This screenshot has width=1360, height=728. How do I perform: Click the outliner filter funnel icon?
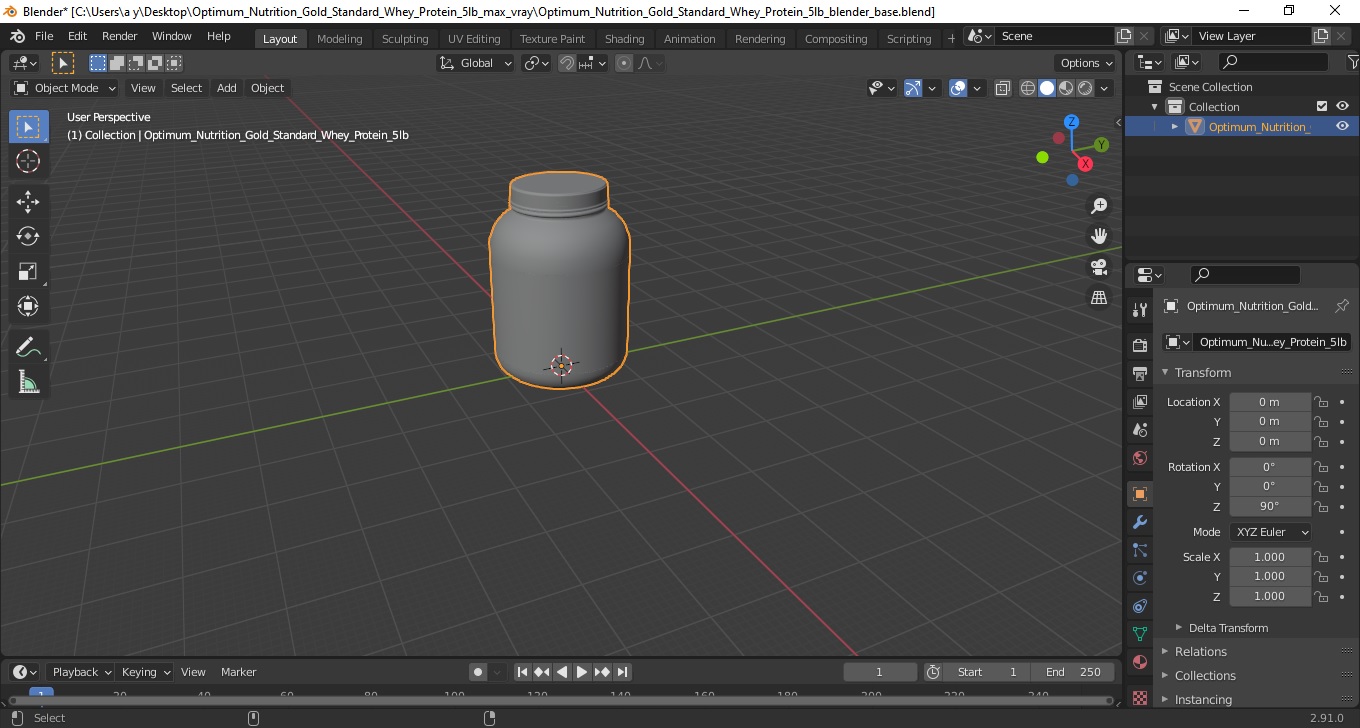pyautogui.click(x=1352, y=62)
